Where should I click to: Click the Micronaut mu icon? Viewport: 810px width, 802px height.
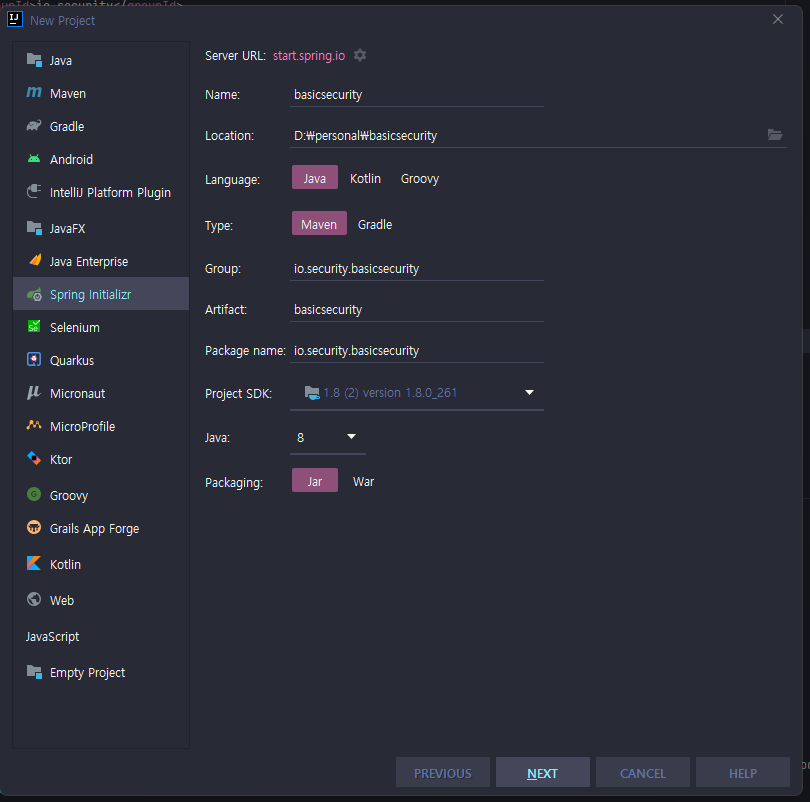pos(34,392)
